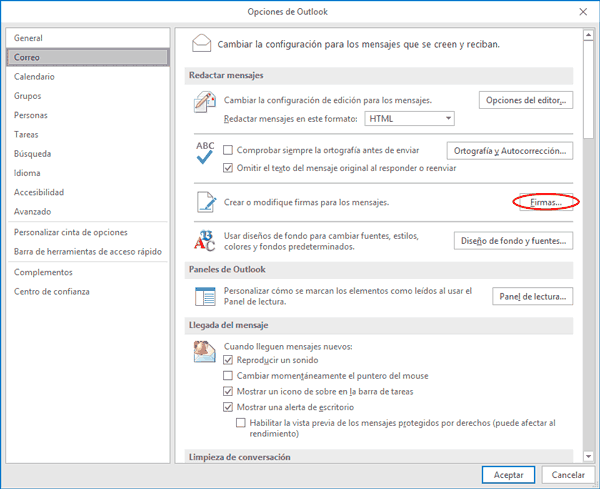This screenshot has width=600, height=489.
Task: Click the signature document pen icon
Action: (x=206, y=202)
